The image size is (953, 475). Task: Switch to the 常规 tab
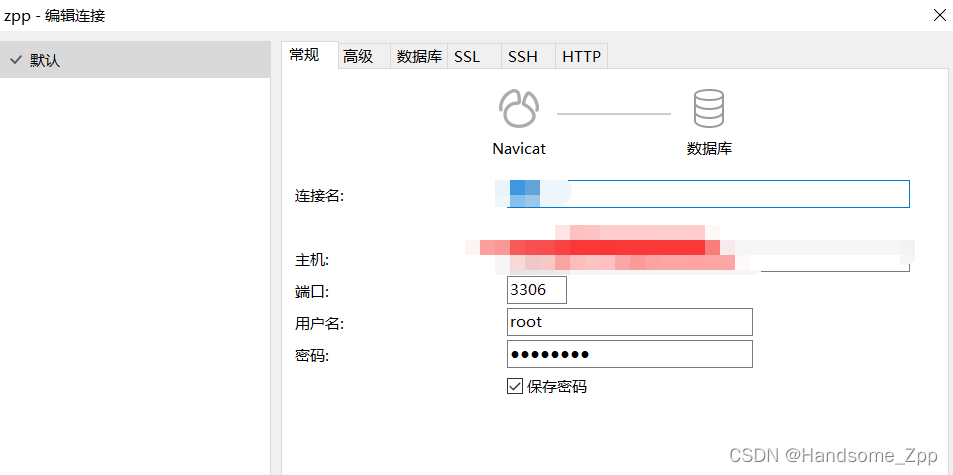[x=310, y=55]
